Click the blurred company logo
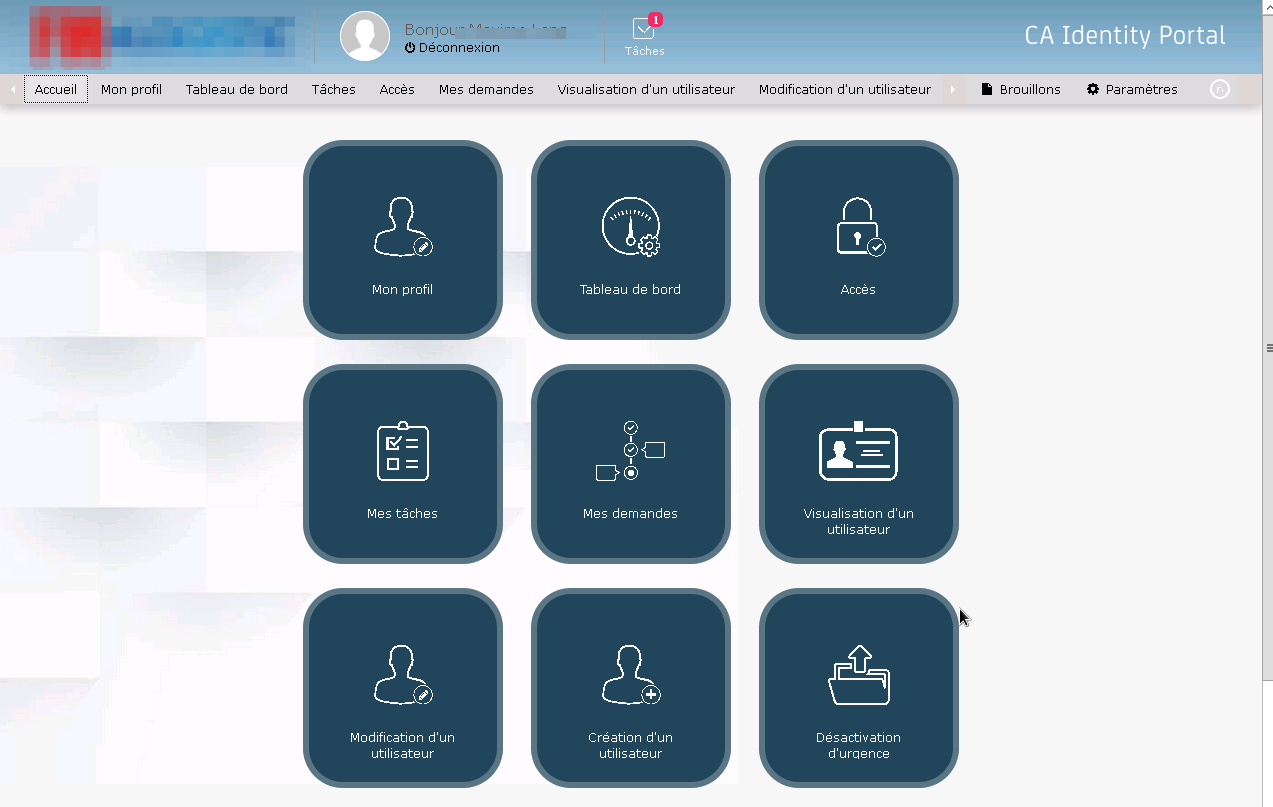Image resolution: width=1273 pixels, height=807 pixels. click(163, 36)
